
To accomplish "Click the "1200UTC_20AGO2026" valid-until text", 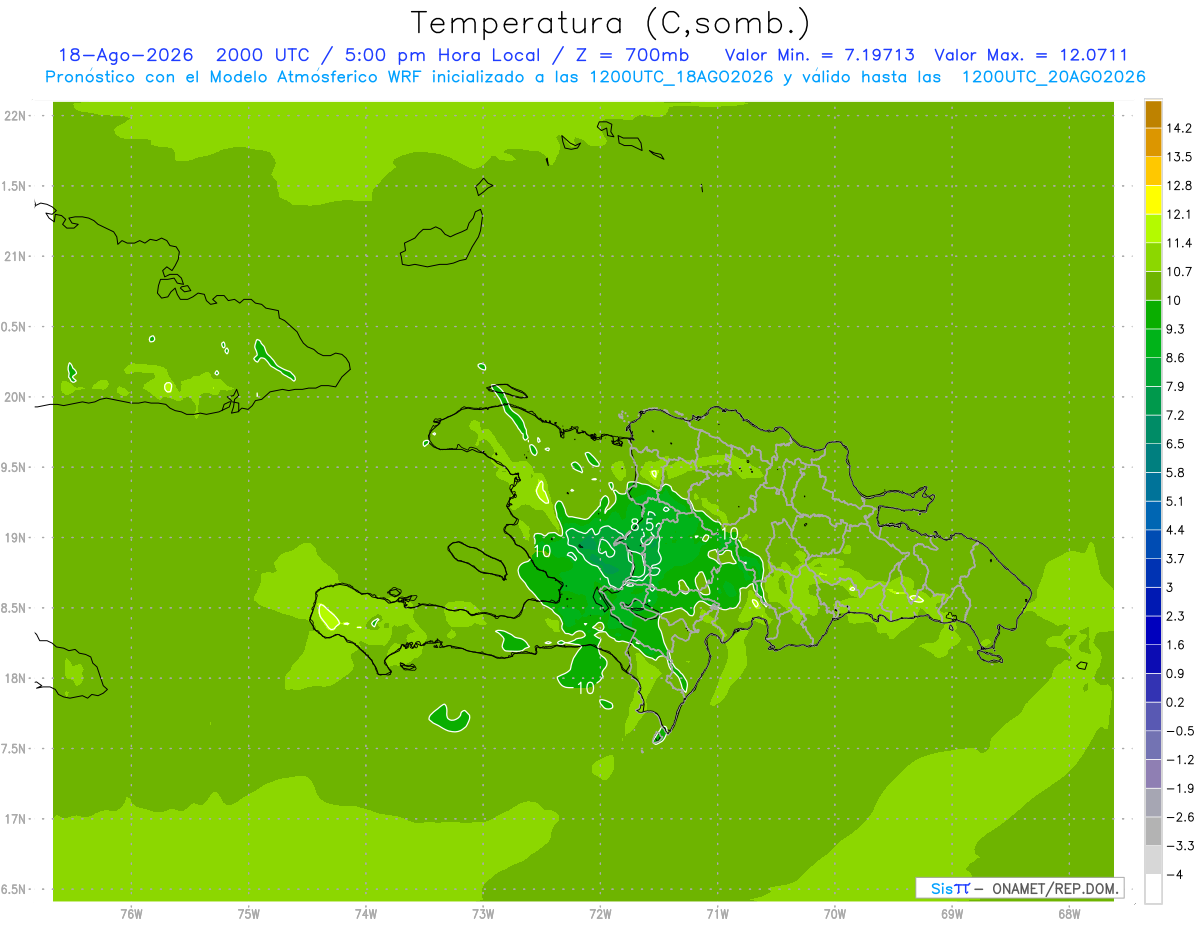I will [x=1053, y=77].
